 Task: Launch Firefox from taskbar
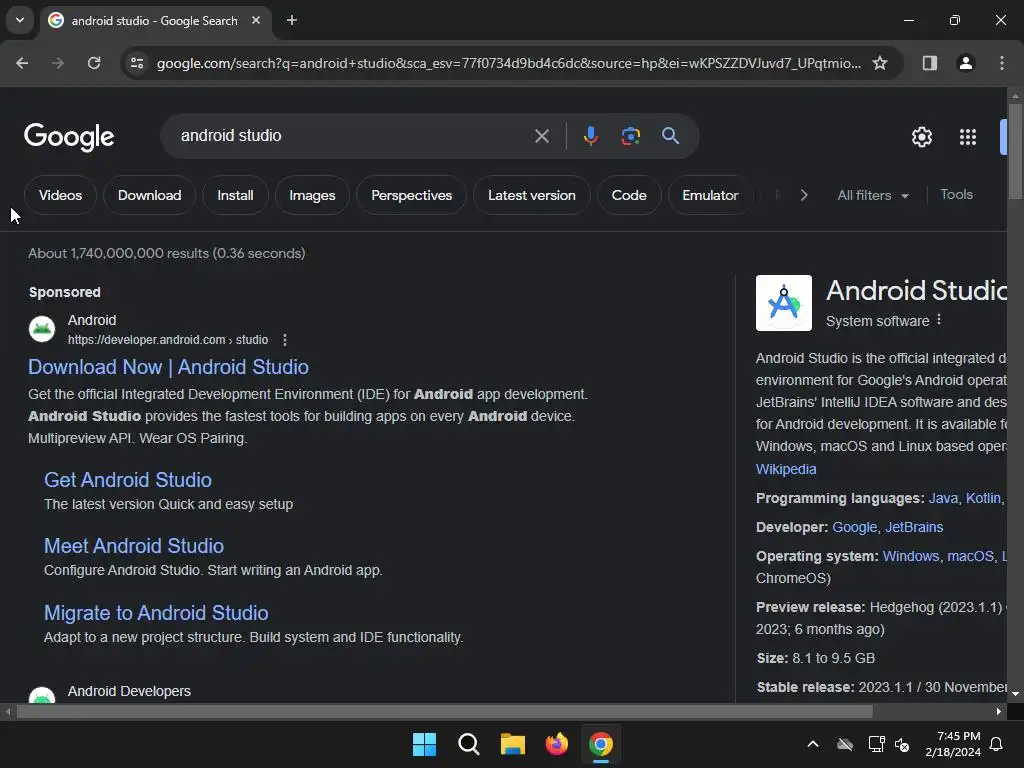coord(556,744)
